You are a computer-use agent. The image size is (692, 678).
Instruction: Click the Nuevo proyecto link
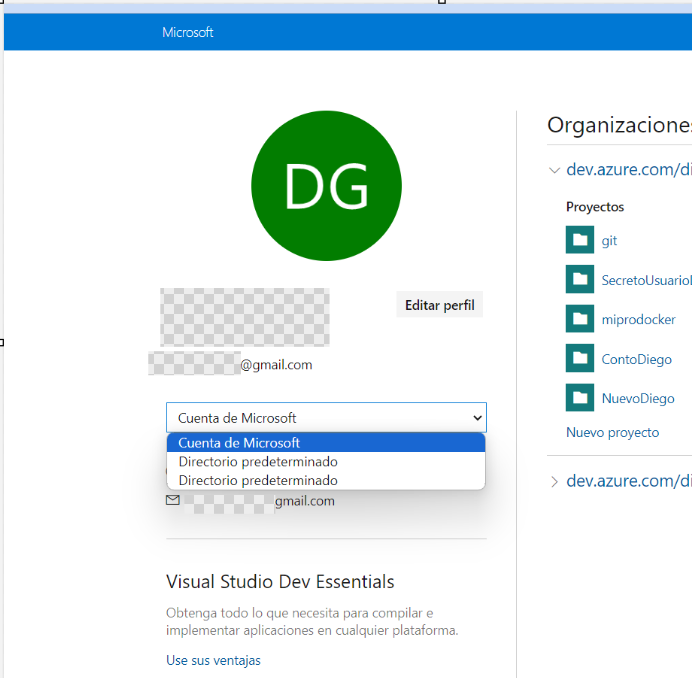pos(613,432)
